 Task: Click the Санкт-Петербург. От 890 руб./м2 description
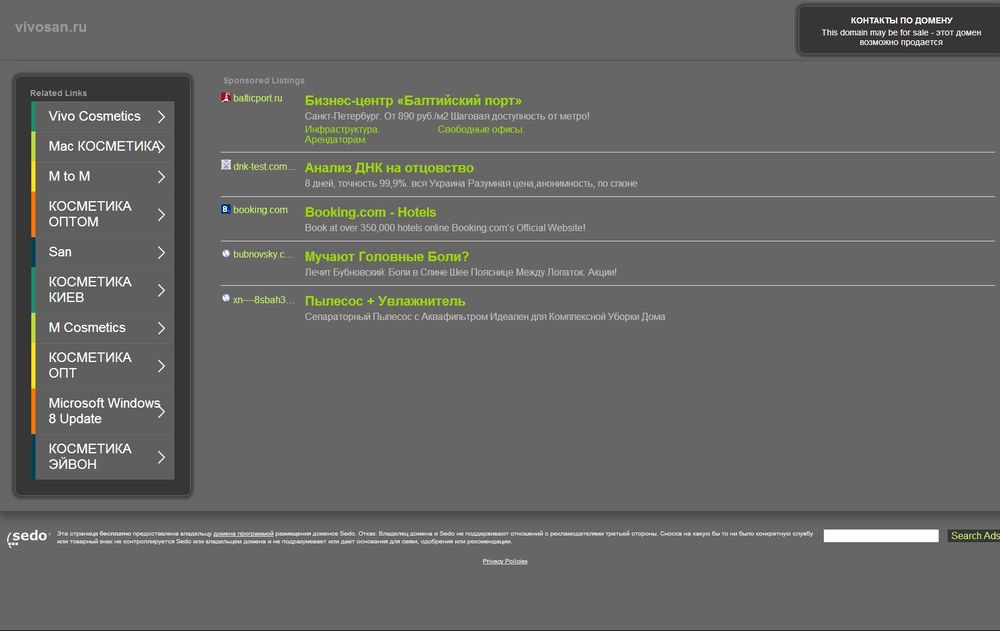[447, 116]
